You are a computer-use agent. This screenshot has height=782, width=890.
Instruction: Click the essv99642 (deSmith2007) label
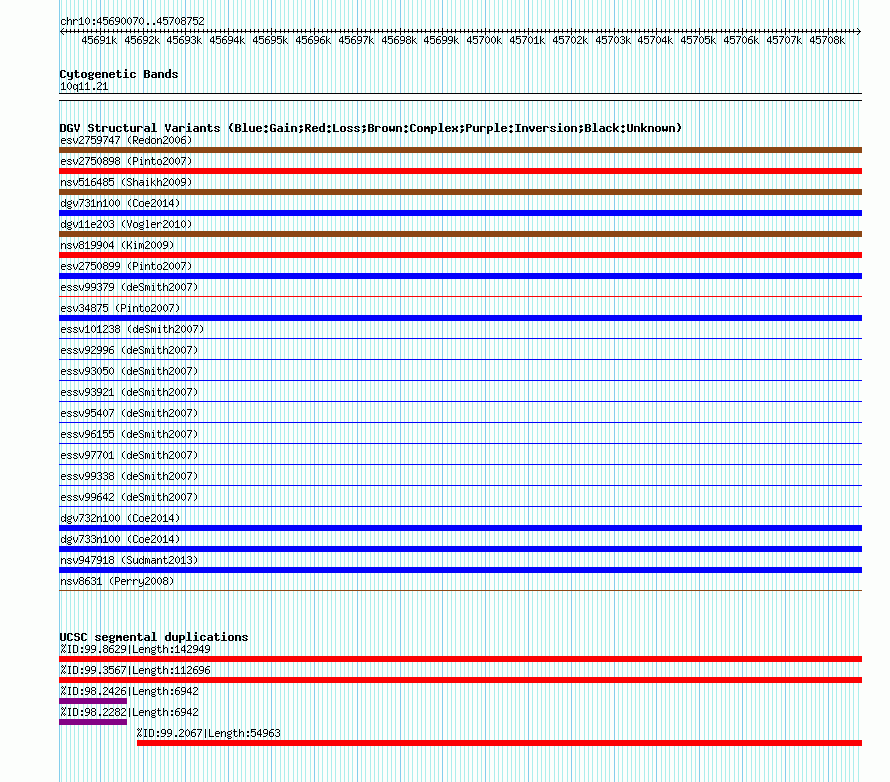pyautogui.click(x=129, y=497)
